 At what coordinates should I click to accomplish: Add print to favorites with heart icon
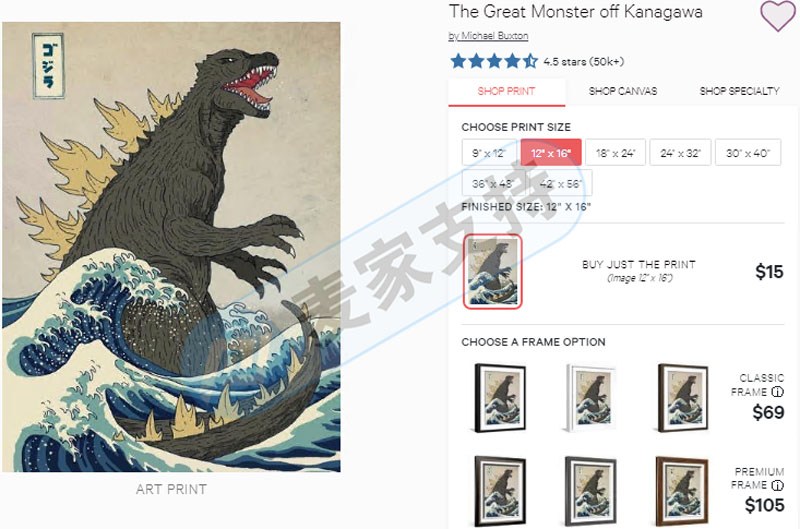[x=777, y=16]
